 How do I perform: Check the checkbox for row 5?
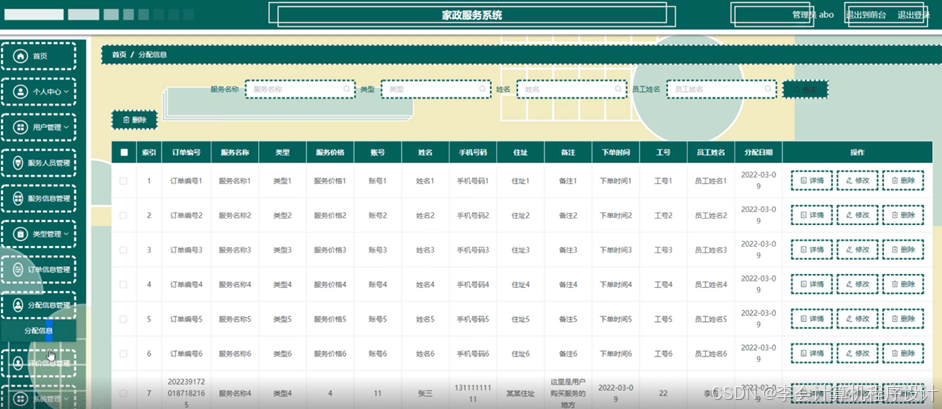coord(123,319)
